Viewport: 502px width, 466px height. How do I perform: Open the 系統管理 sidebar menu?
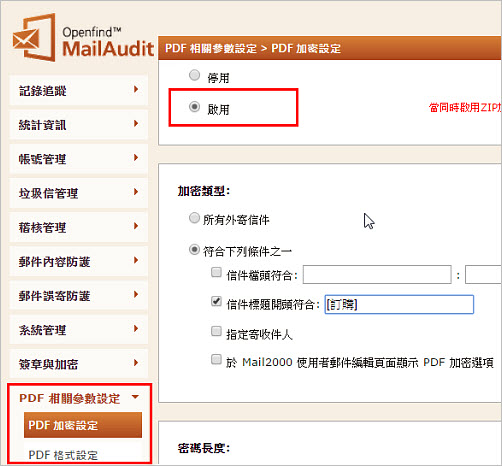(x=79, y=330)
